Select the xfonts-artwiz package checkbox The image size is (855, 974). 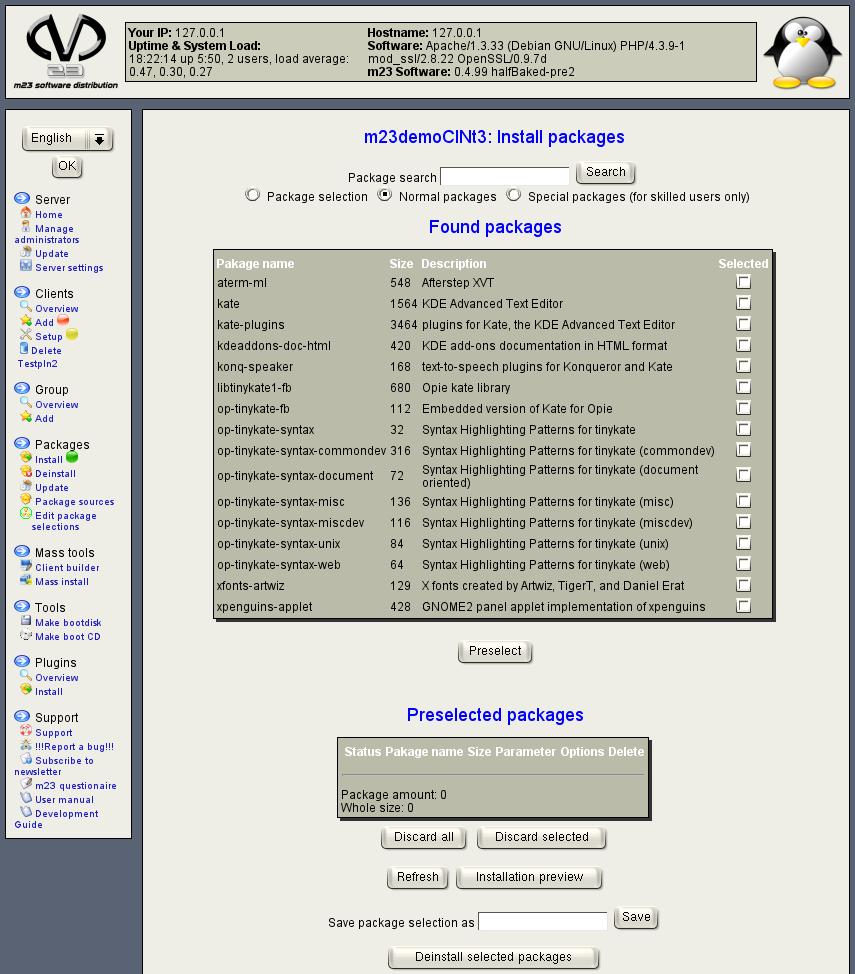coord(743,585)
